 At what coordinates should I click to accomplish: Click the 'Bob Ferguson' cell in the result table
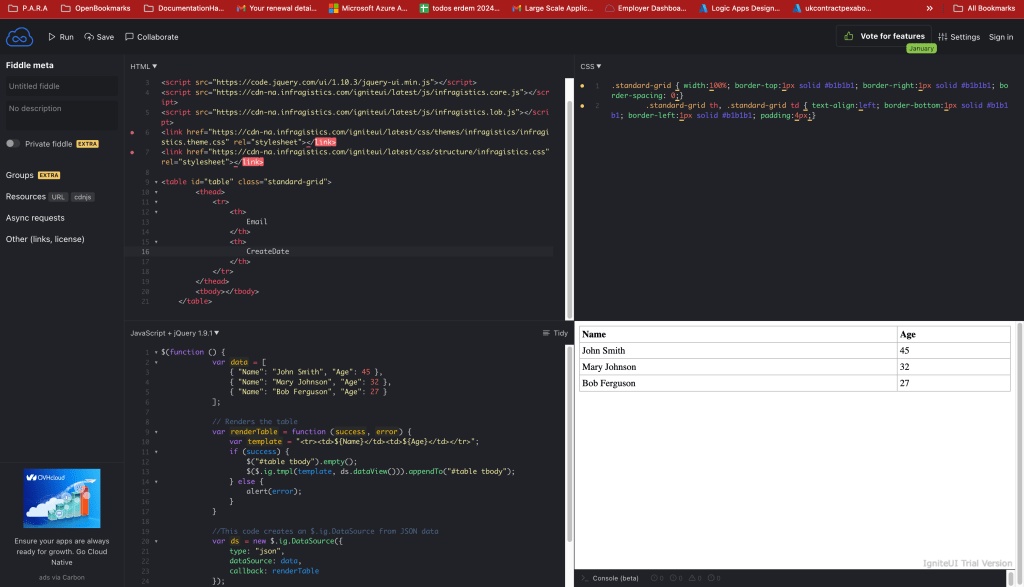[x=738, y=383]
